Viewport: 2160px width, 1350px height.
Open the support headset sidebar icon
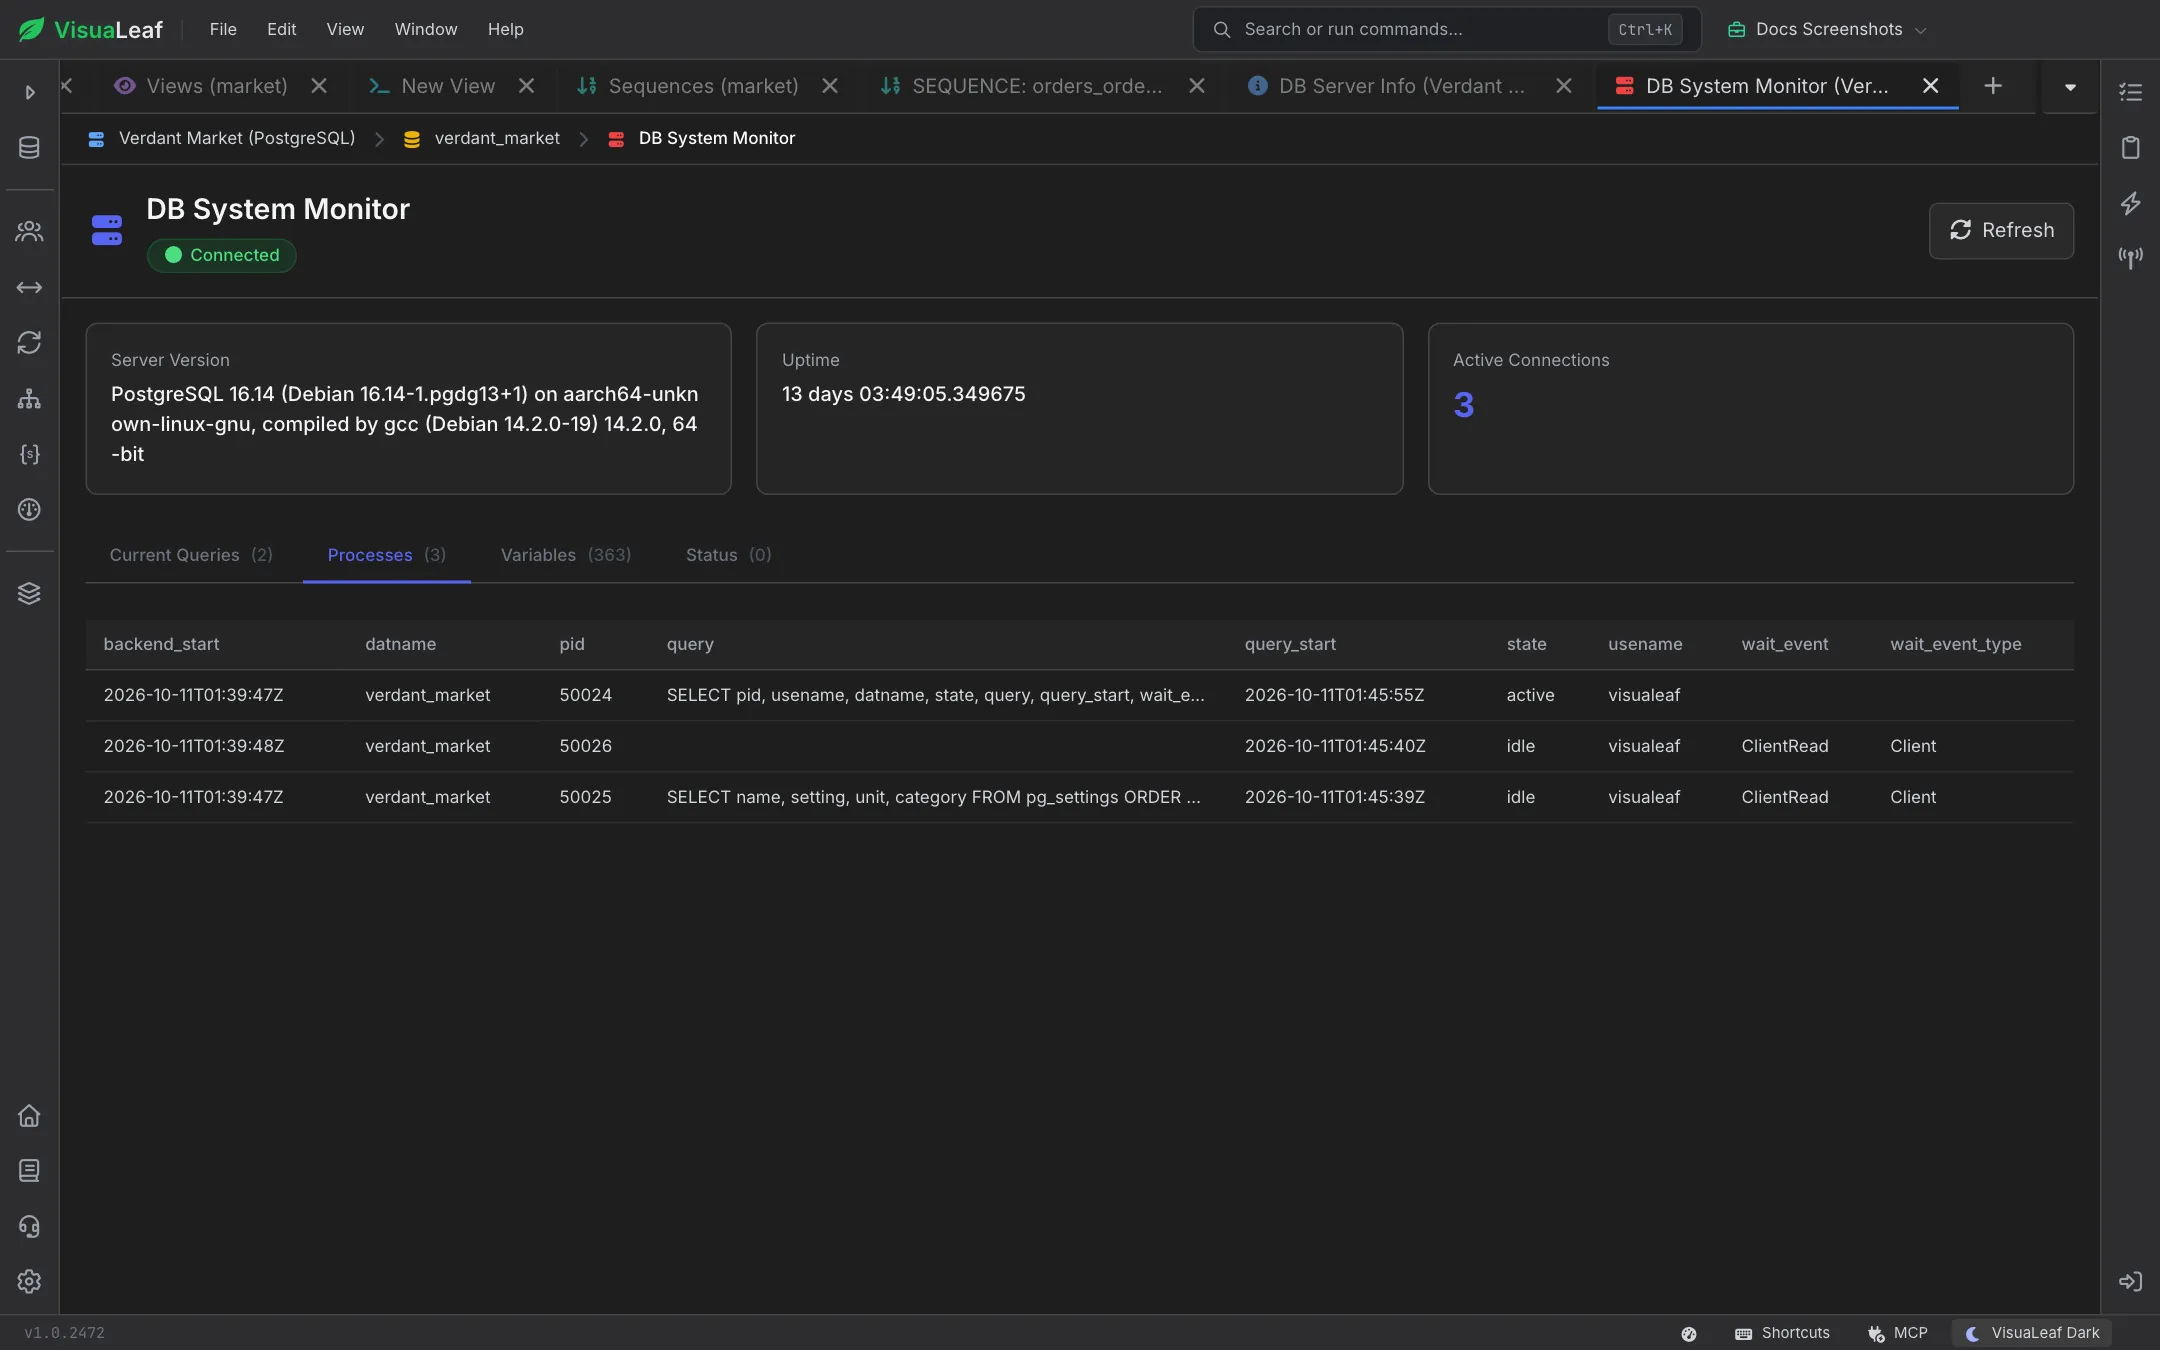tap(29, 1227)
